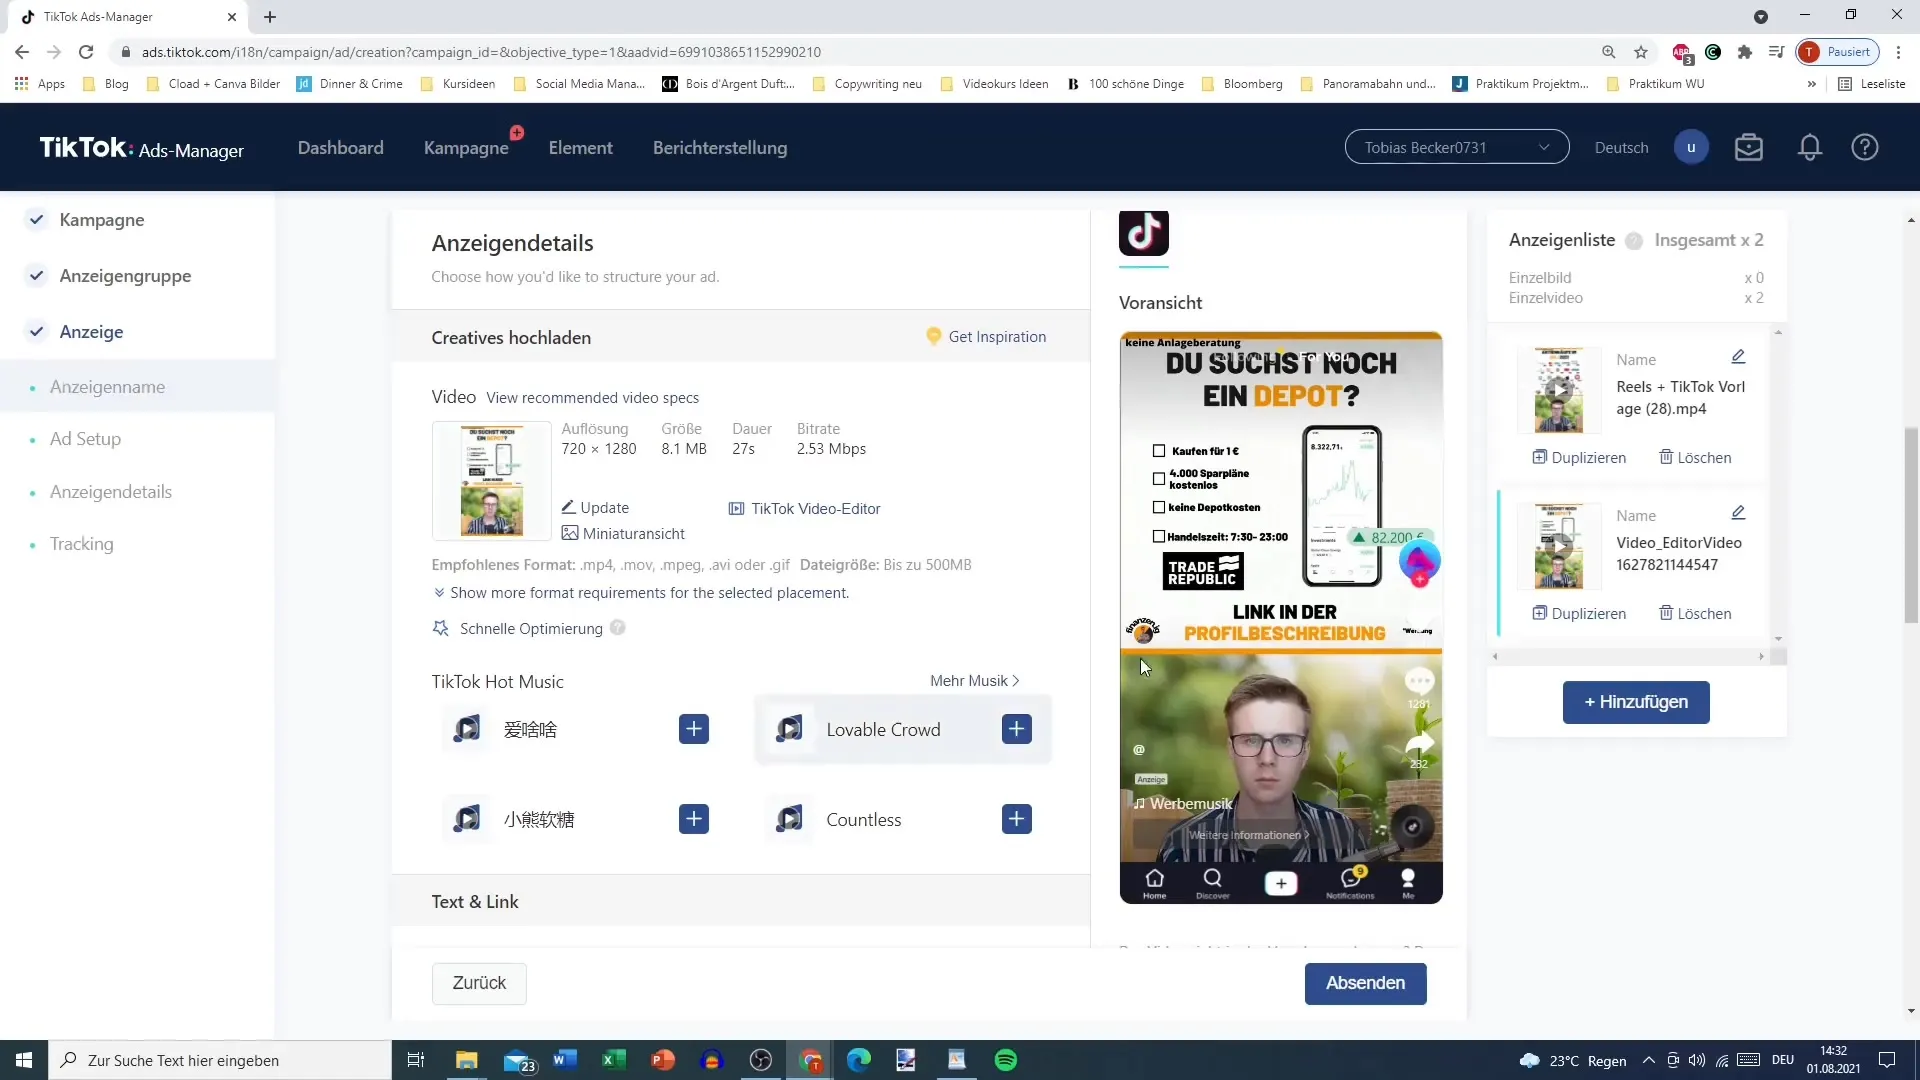Add Lovable Crowd music track
This screenshot has width=1920, height=1080.
(1018, 729)
